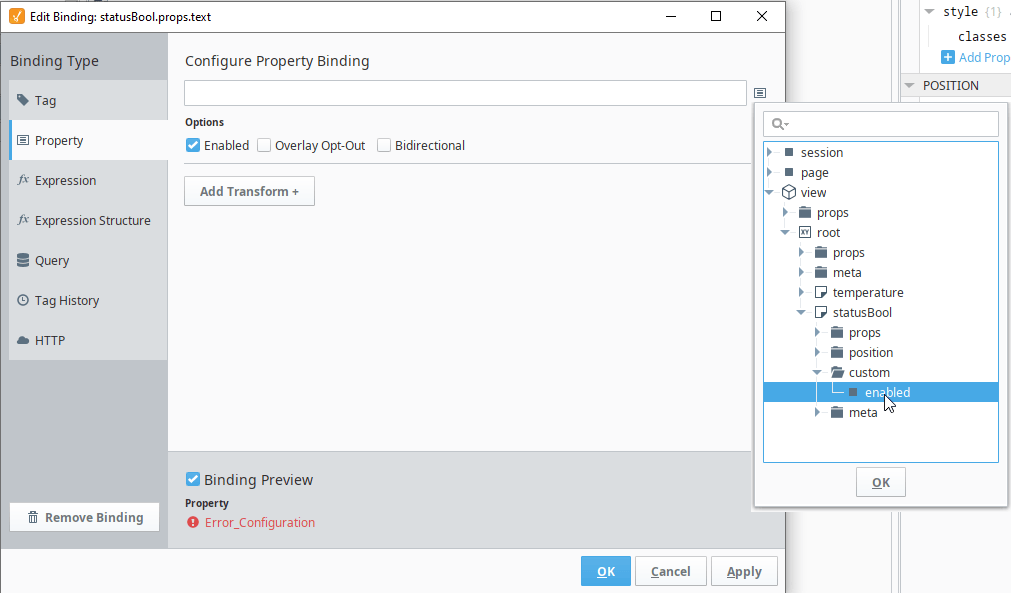Expand props under the view node

785,212
